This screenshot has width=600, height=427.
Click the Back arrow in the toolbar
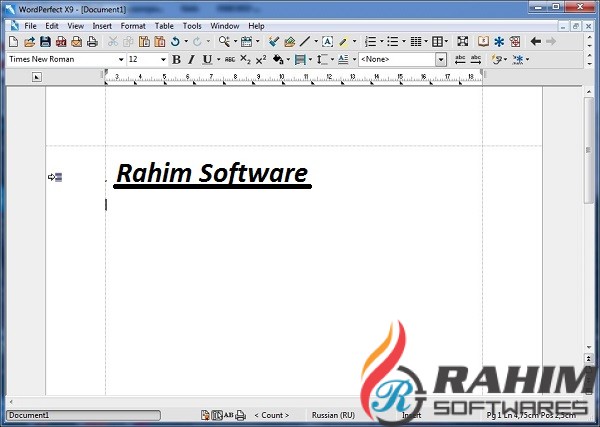(536, 41)
